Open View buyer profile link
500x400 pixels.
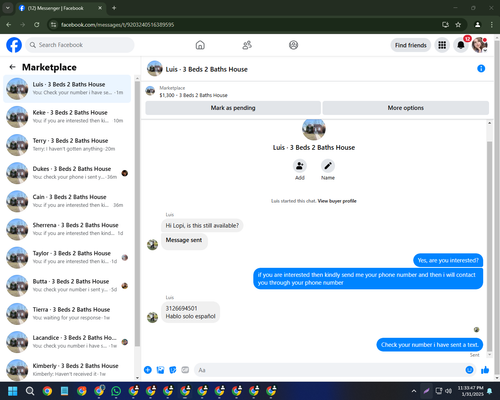[337, 201]
